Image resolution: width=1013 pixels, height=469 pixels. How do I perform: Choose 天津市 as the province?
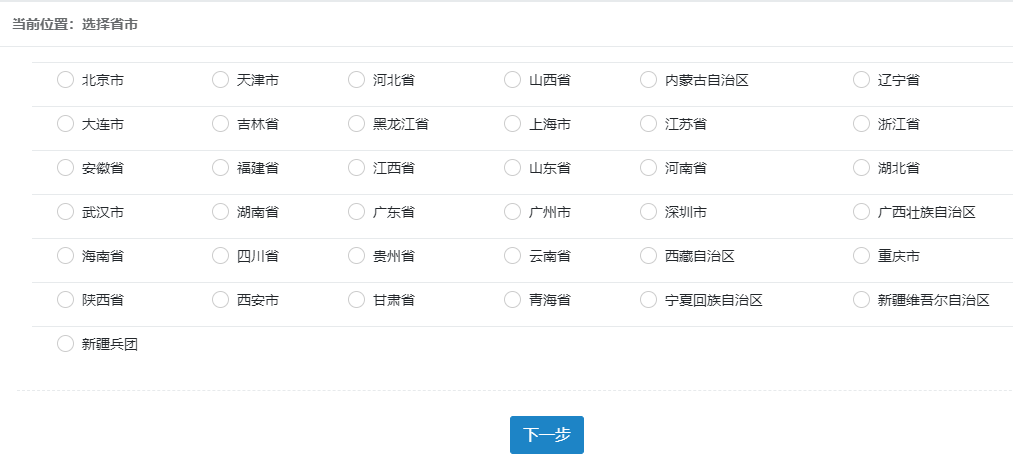[x=221, y=80]
